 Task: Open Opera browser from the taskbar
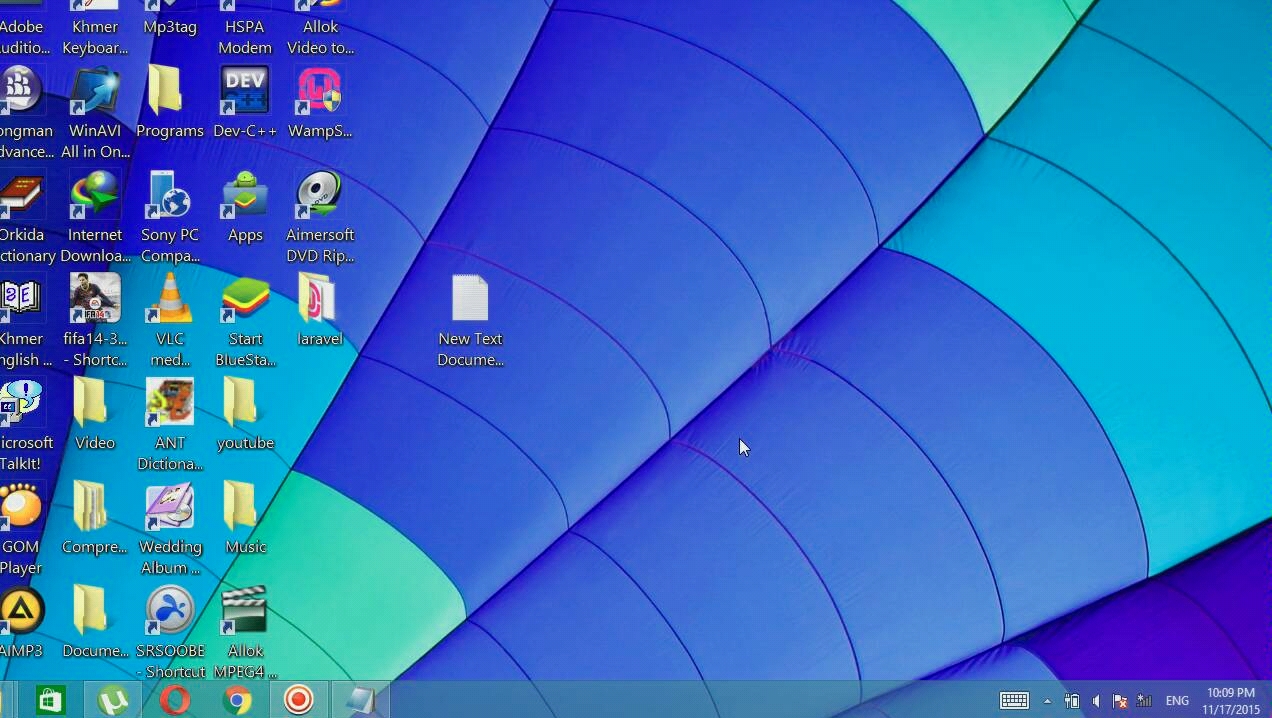point(175,700)
